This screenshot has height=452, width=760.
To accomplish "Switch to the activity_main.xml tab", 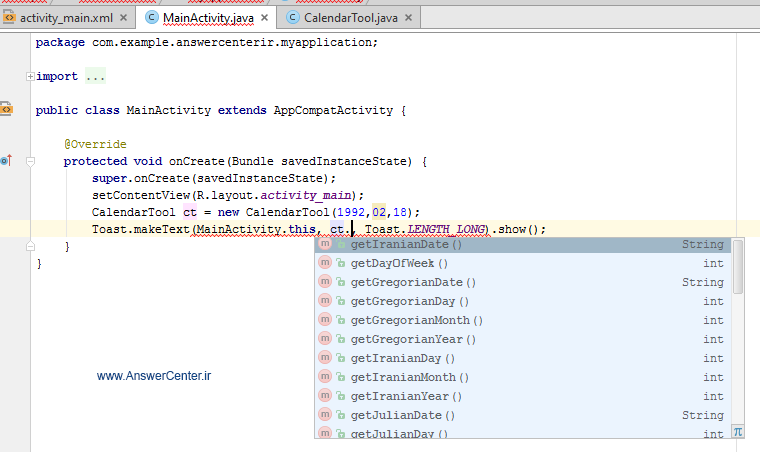I will (x=66, y=18).
